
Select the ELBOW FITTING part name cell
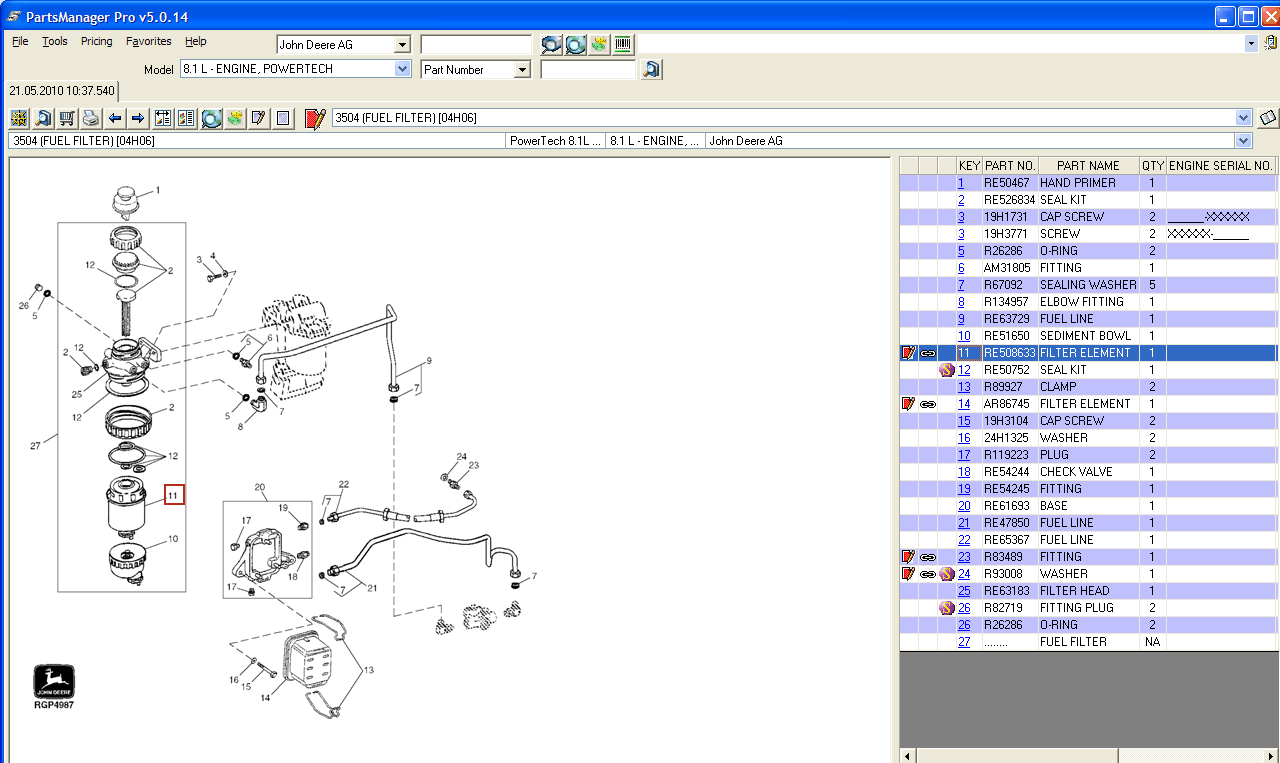coord(1089,302)
